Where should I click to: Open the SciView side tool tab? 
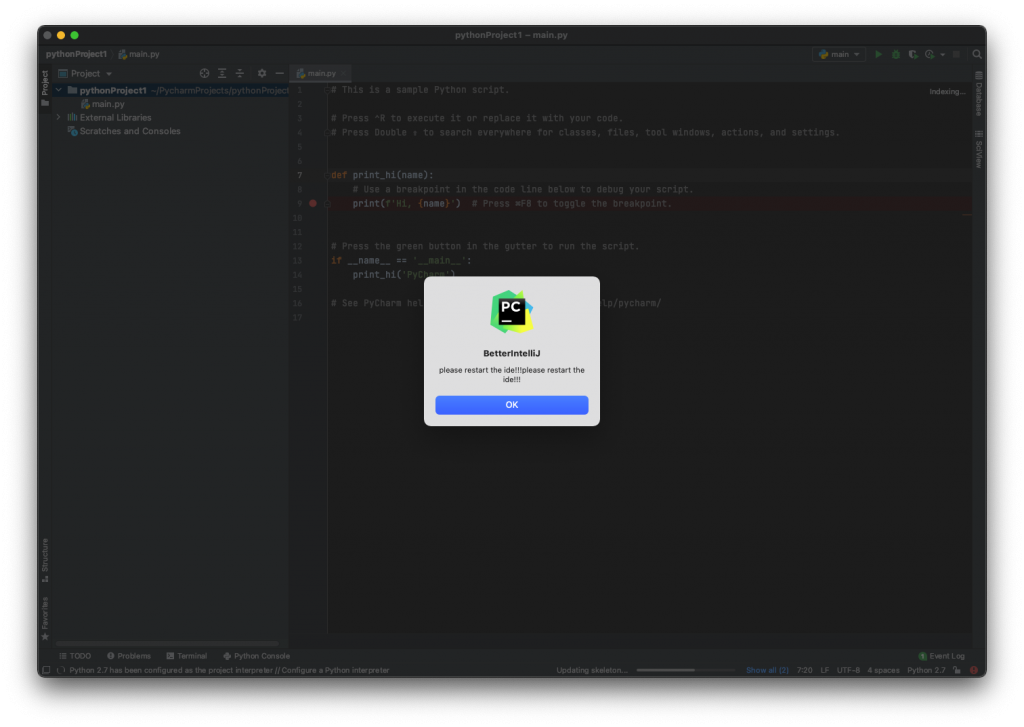coord(978,149)
